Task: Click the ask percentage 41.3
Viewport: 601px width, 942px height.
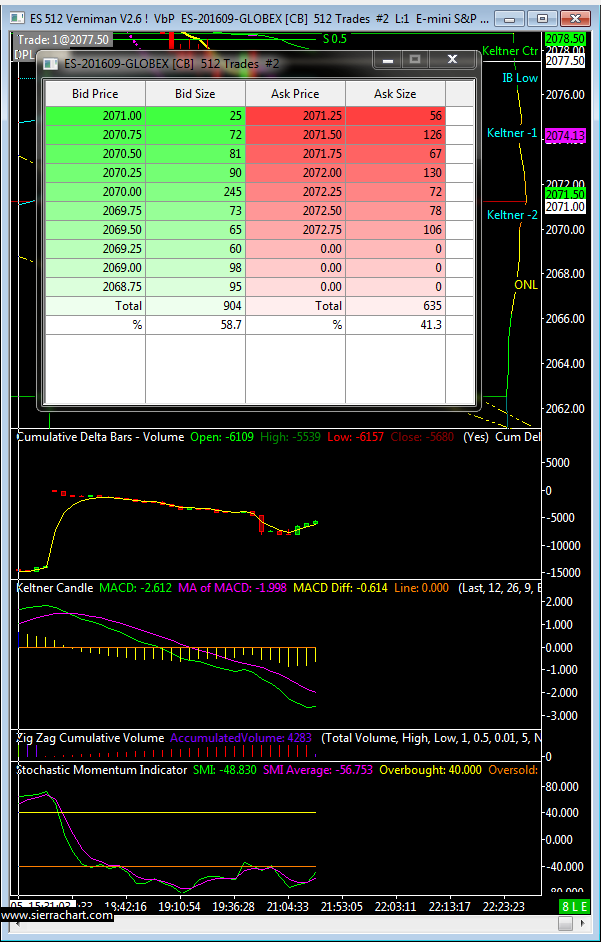Action: [x=395, y=325]
